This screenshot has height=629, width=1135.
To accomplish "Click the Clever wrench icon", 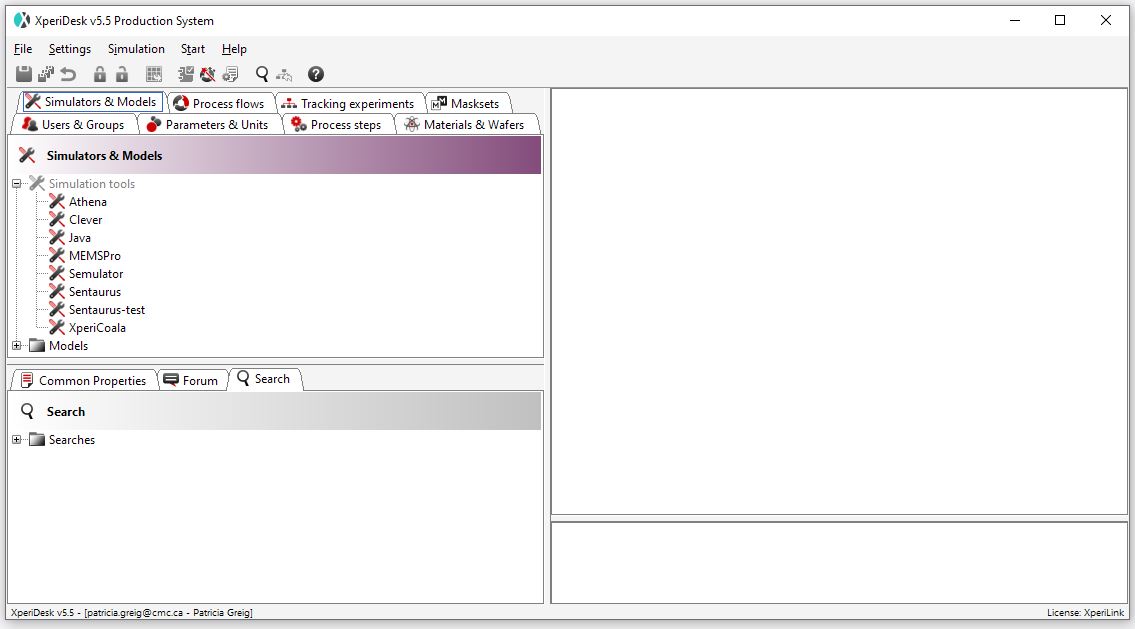I will click(x=57, y=220).
